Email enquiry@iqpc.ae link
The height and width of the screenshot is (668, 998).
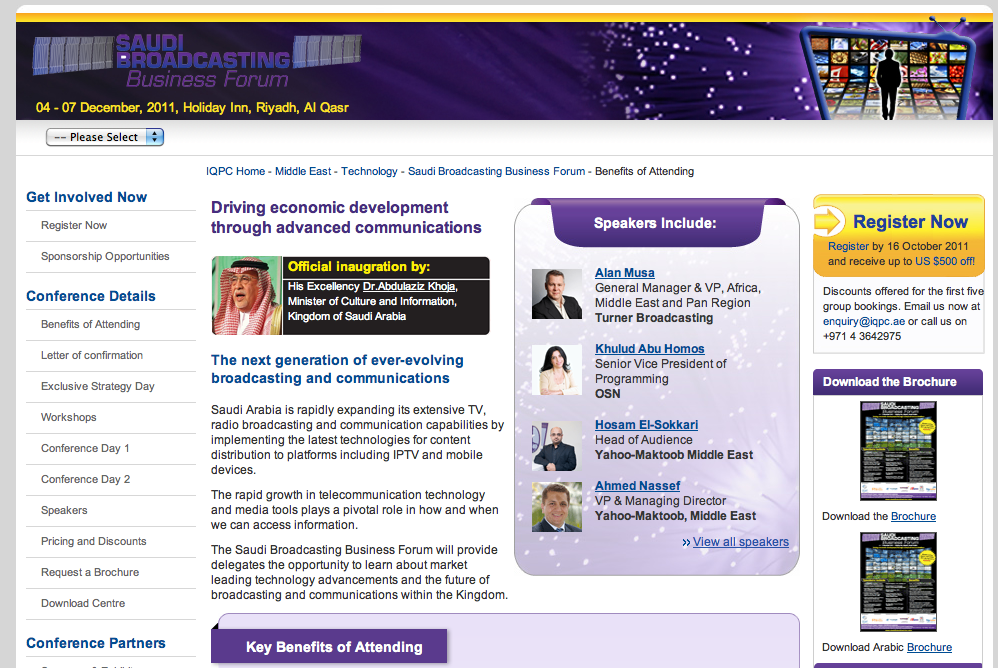pos(864,321)
